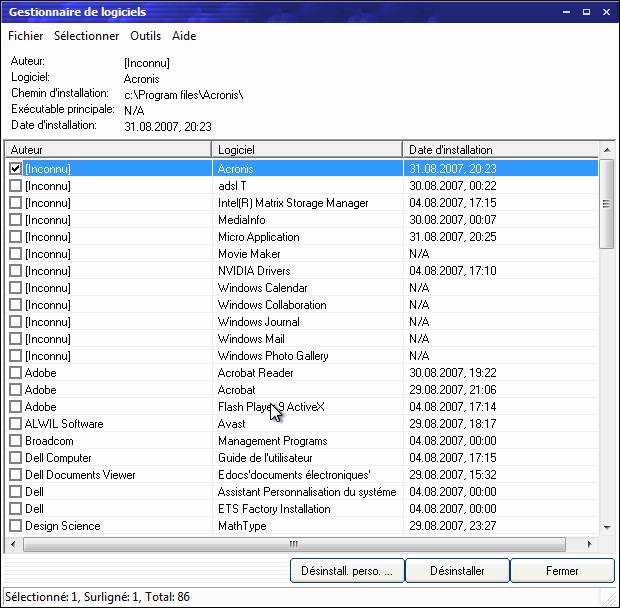The width and height of the screenshot is (620, 608).
Task: Tick the Design Science MathType checkbox
Action: pos(15,526)
